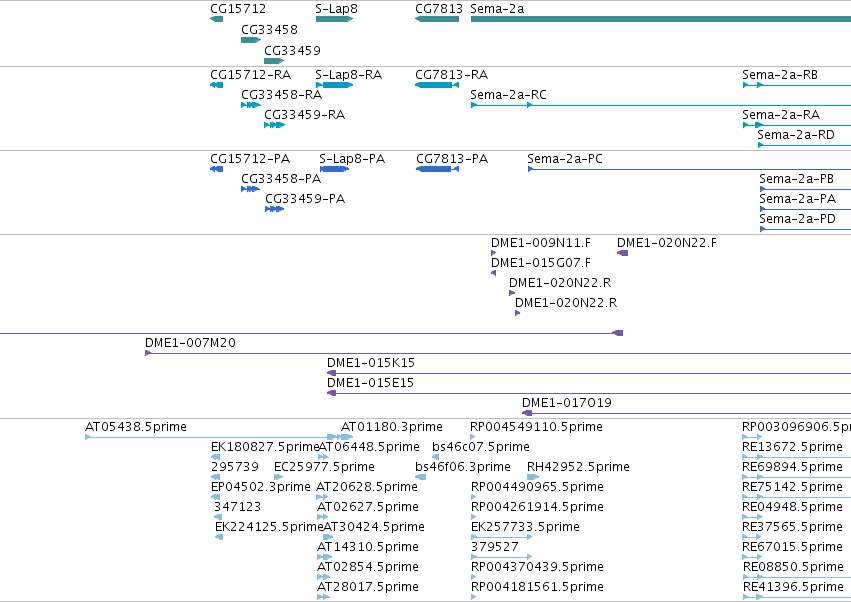This screenshot has width=851, height=602.
Task: Select DME1-007M20 clone label
Action: 190,343
